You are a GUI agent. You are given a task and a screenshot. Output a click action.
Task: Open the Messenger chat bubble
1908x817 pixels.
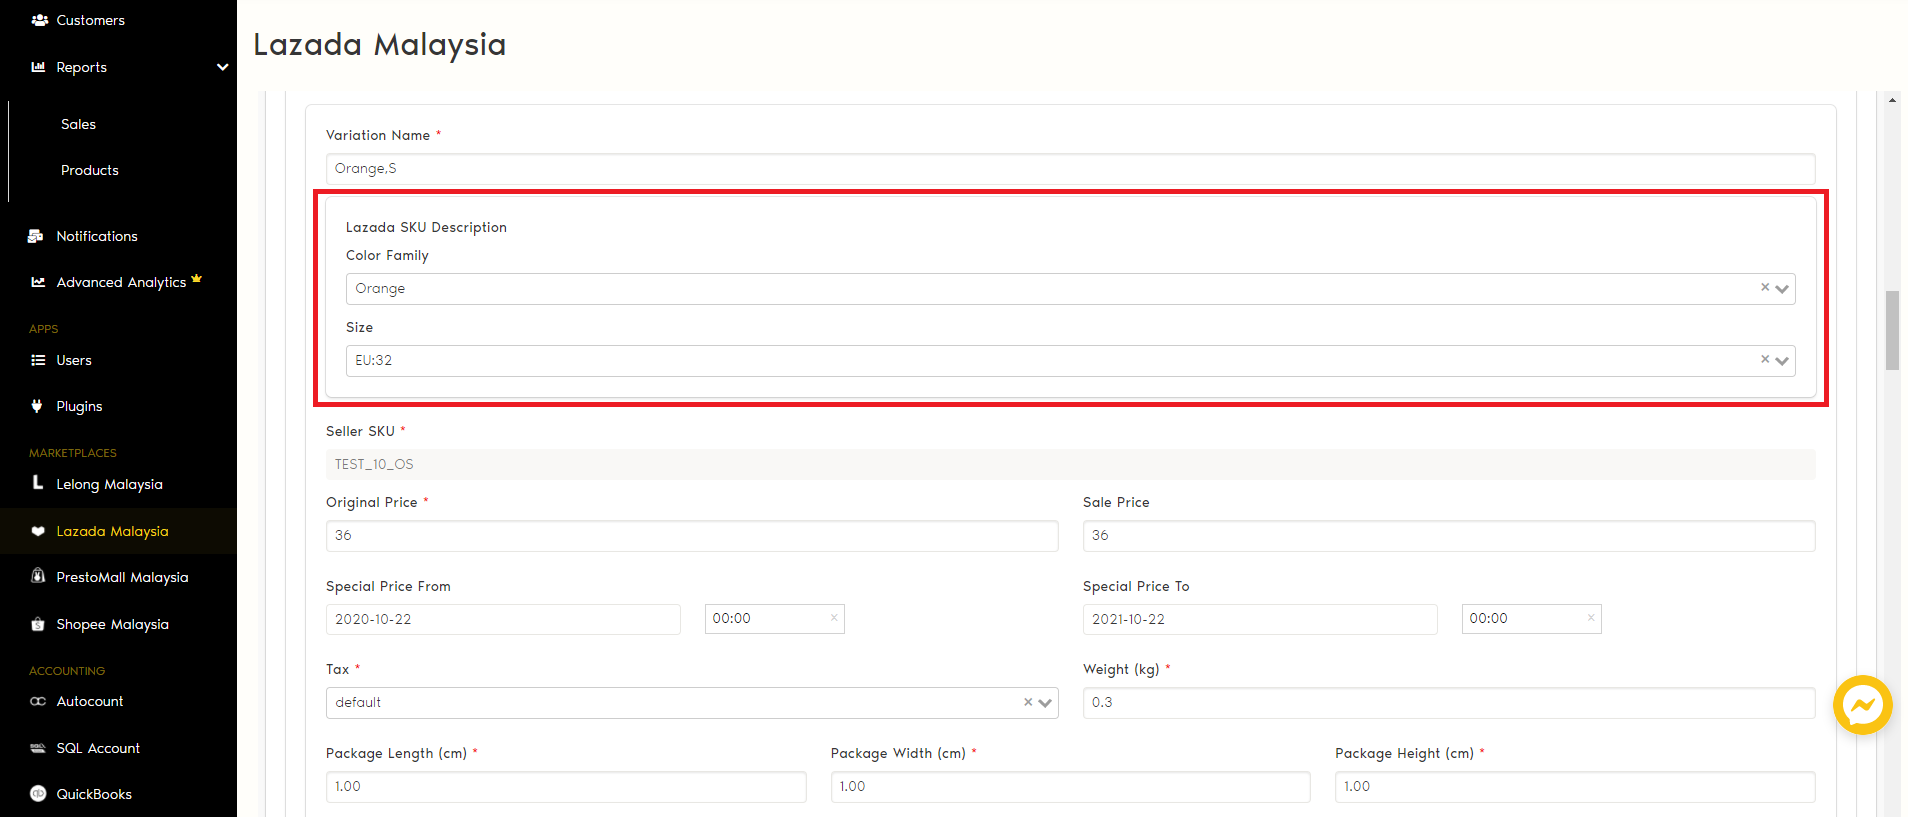(x=1862, y=705)
